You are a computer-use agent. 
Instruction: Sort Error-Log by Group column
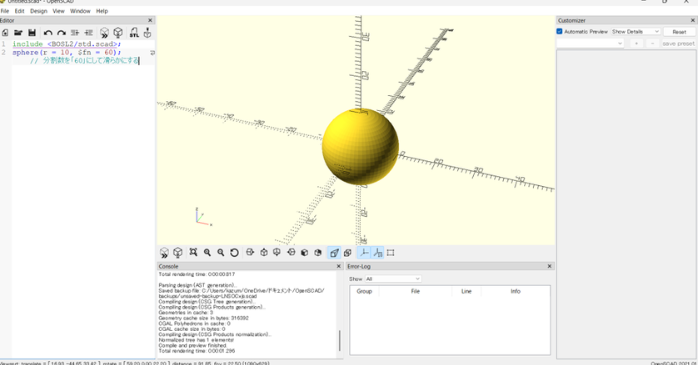364,291
